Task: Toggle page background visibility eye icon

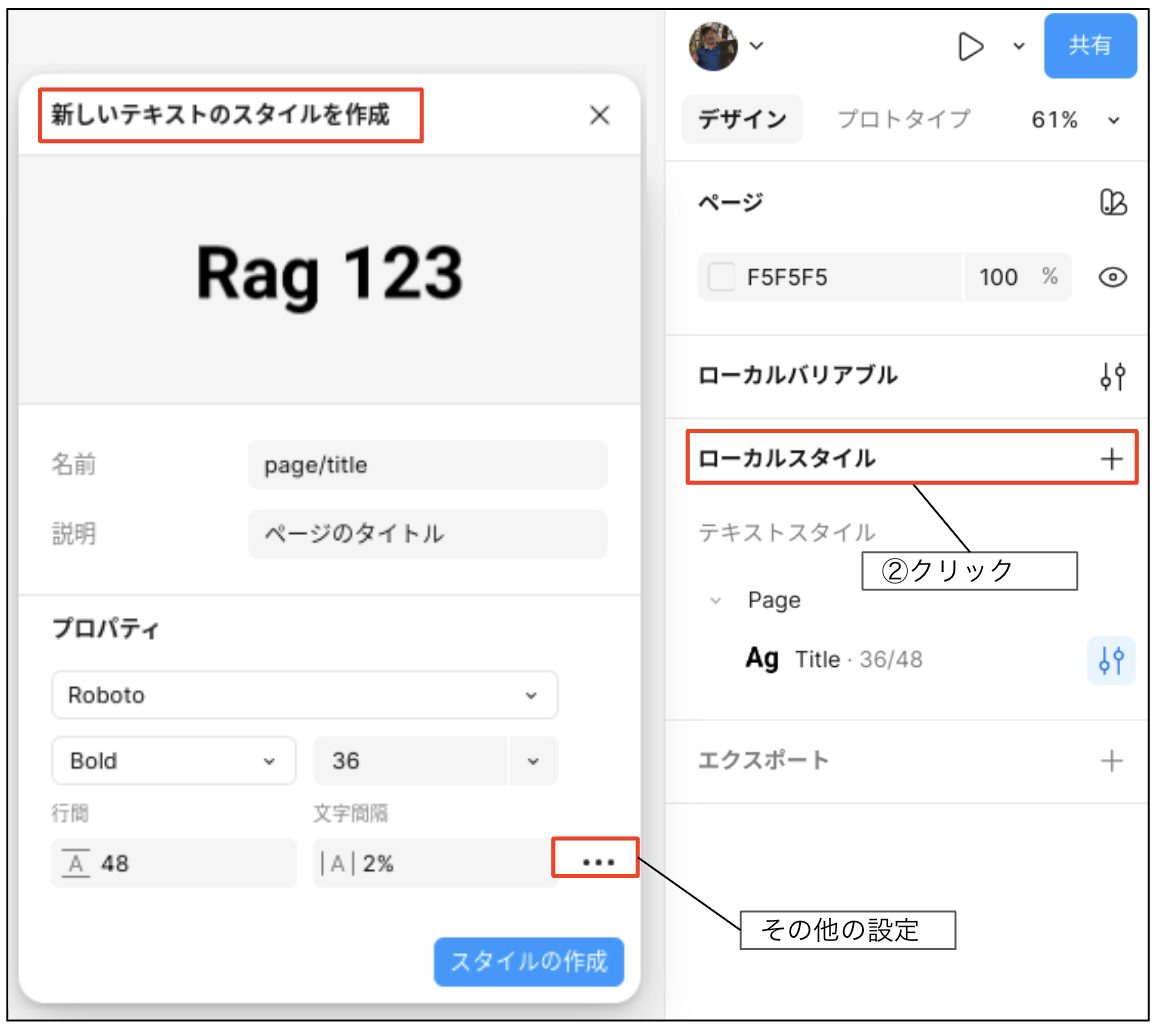Action: pyautogui.click(x=1113, y=278)
